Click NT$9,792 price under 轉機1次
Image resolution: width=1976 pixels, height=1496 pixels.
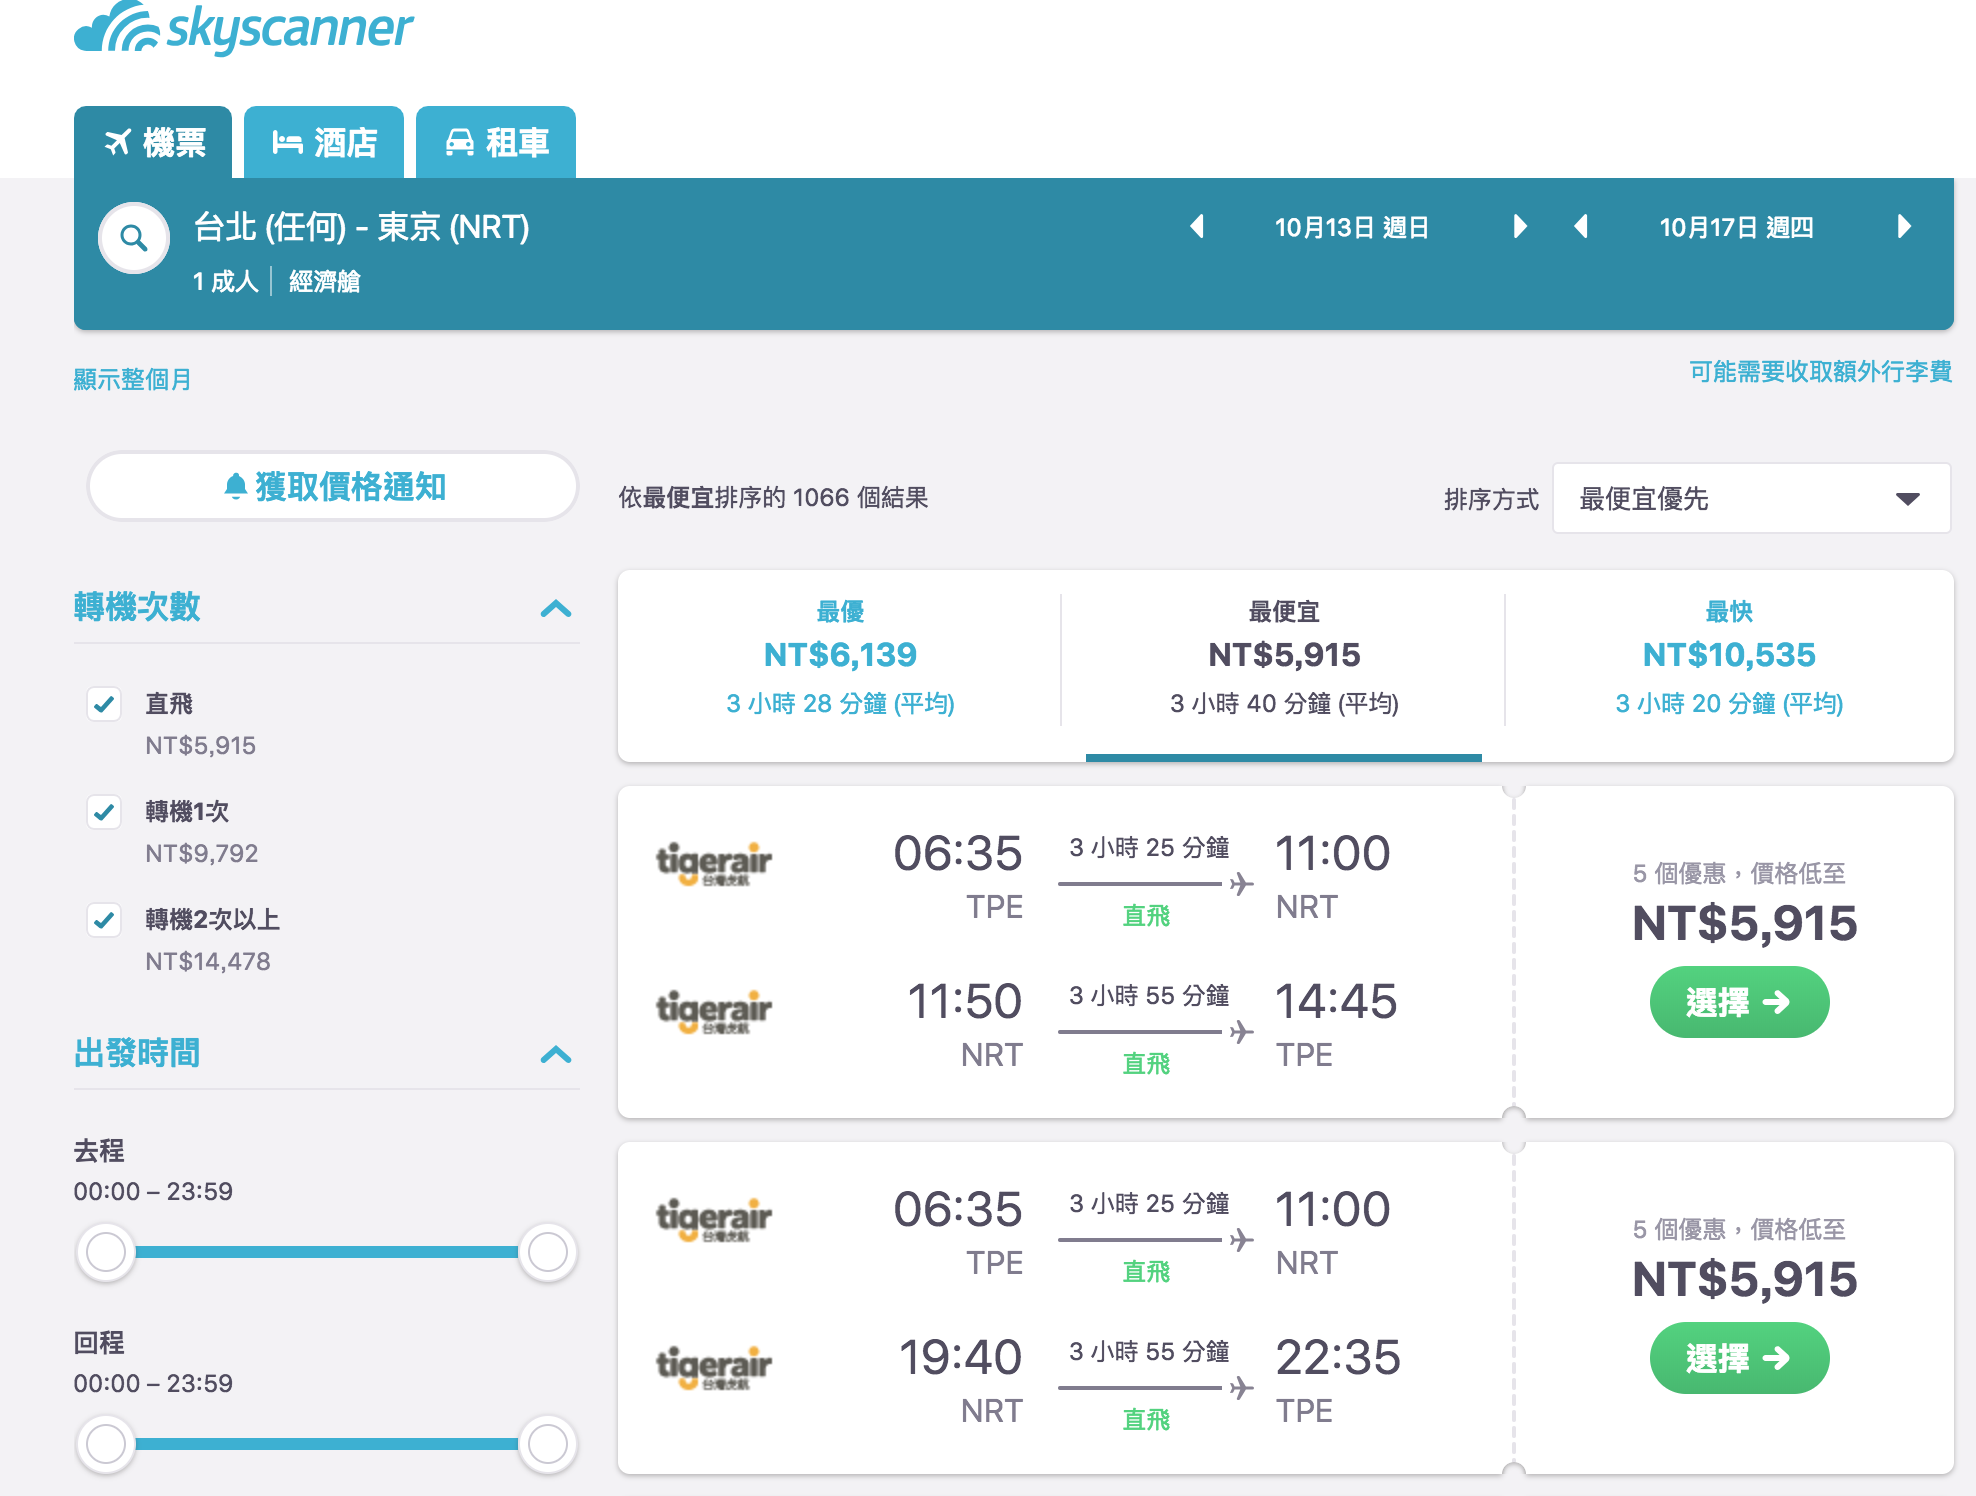(x=202, y=854)
